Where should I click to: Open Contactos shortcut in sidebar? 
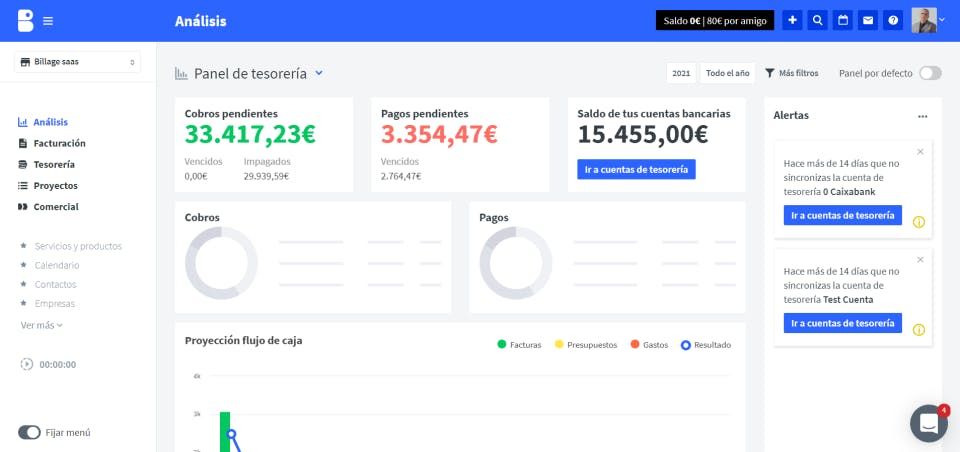56,284
